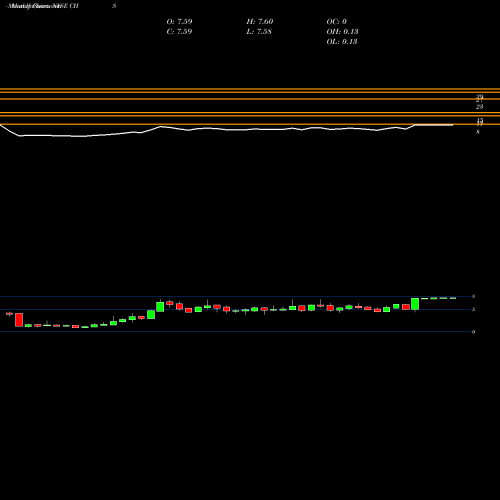Click the OH: 0.13 readout
500x500 pixels.
(x=342, y=32)
